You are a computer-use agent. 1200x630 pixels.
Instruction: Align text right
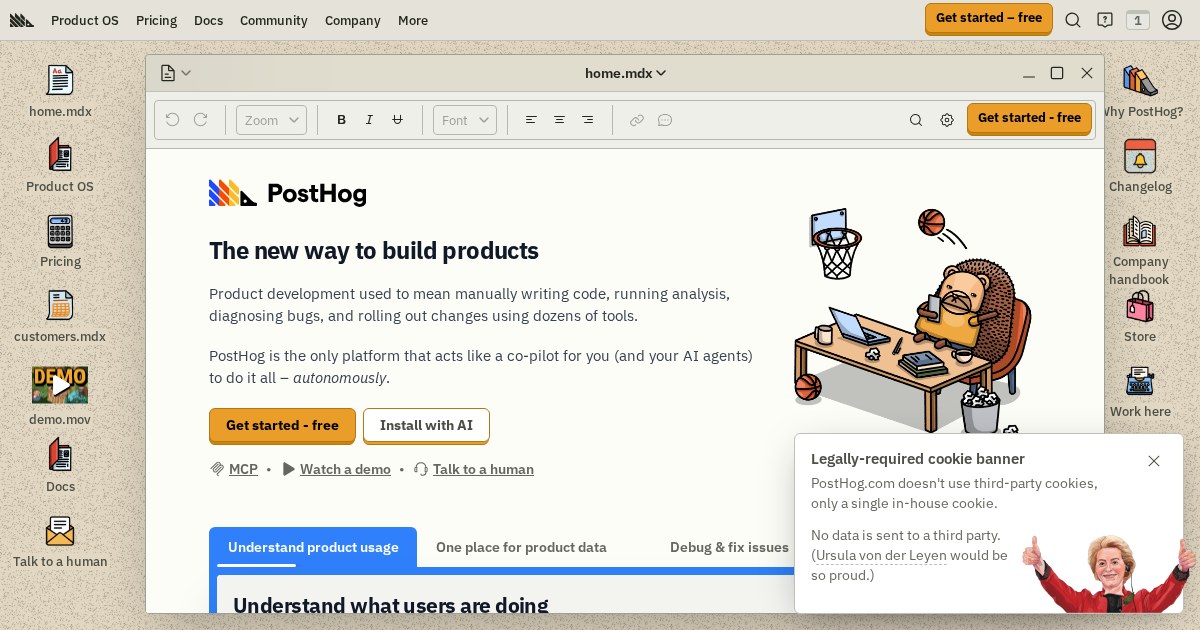pos(587,120)
